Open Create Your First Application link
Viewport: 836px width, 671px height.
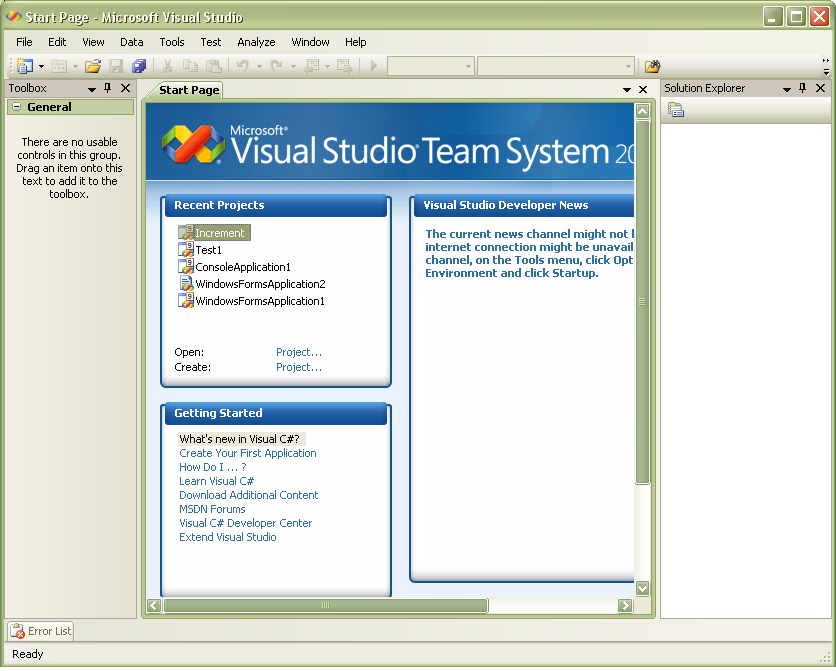(247, 453)
